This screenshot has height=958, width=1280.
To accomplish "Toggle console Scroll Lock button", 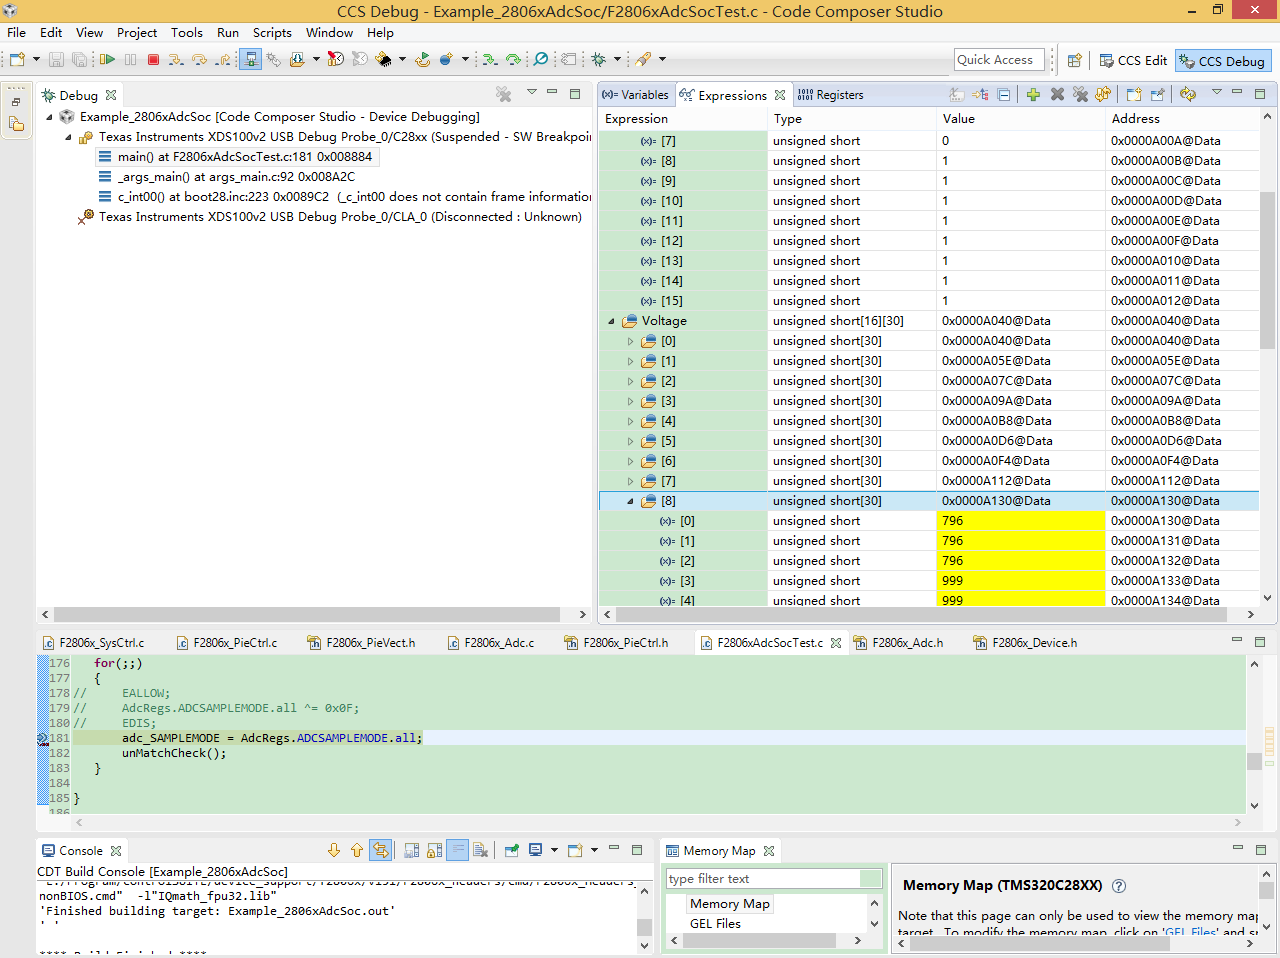I will point(435,851).
